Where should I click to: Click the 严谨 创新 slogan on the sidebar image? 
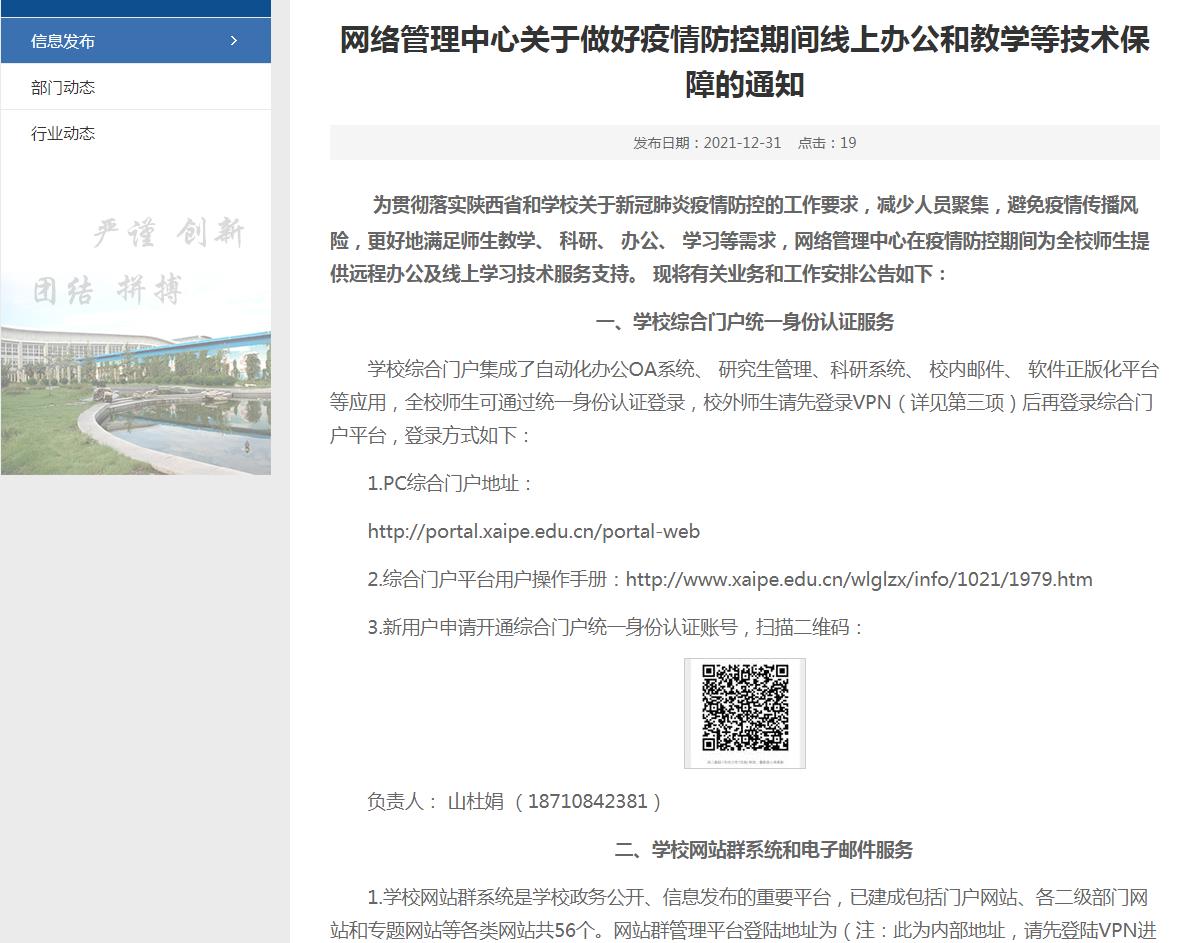tap(168, 234)
